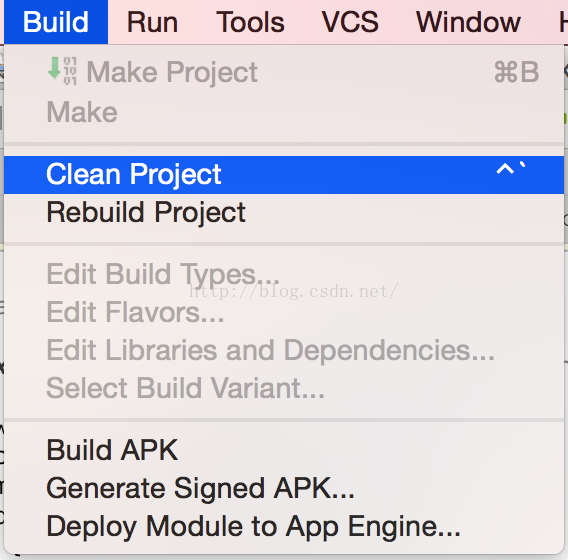Open the Run menu
Image resolution: width=568 pixels, height=560 pixels.
click(x=153, y=22)
